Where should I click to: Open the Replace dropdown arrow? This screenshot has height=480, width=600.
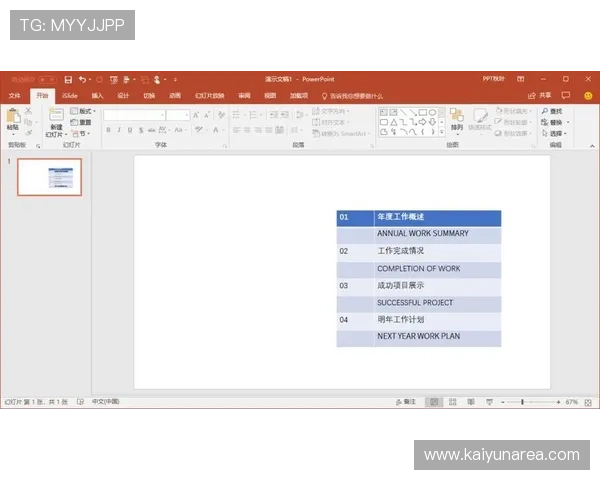(x=568, y=122)
